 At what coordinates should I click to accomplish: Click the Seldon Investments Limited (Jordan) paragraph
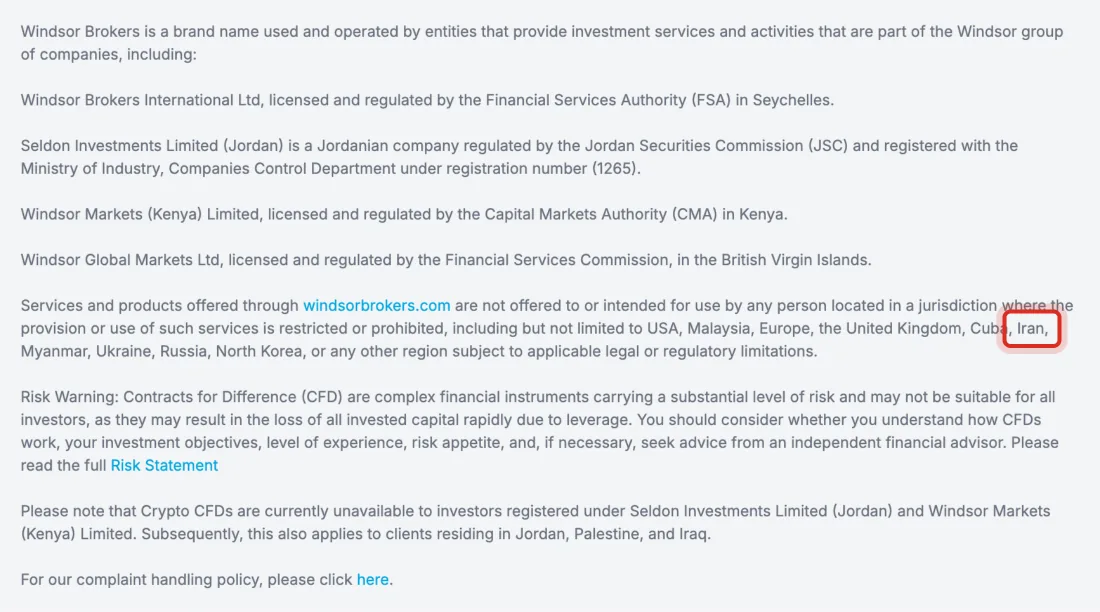click(x=519, y=157)
